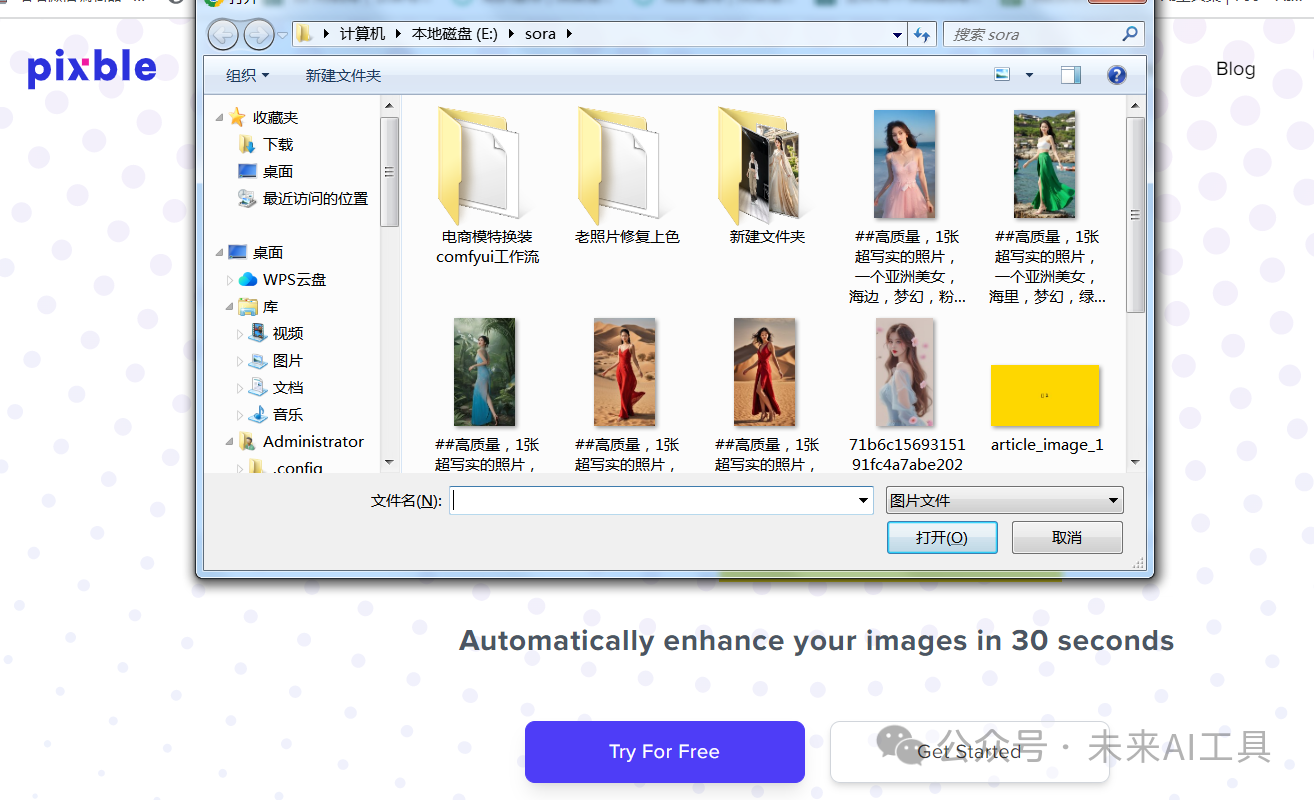Click the 文件名 text input field
Image resolution: width=1314 pixels, height=800 pixels.
pos(655,501)
